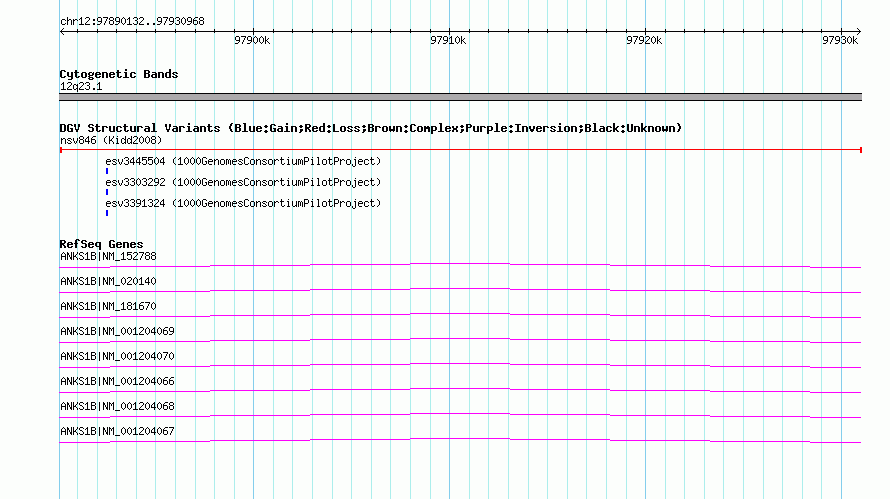This screenshot has width=890, height=499.
Task: Open ANKS1B|NM_001204068 transcript label
Action: pos(117,406)
